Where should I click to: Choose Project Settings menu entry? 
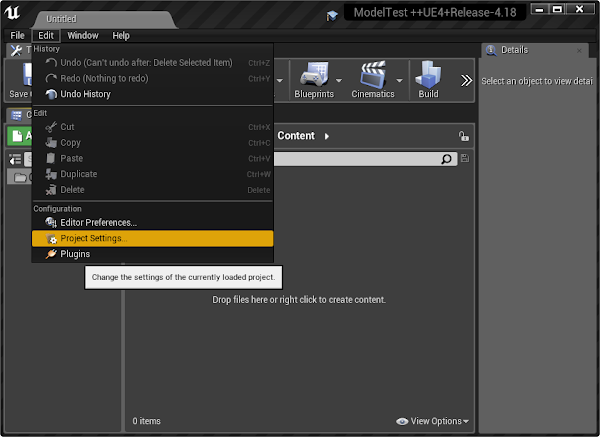[x=152, y=238]
